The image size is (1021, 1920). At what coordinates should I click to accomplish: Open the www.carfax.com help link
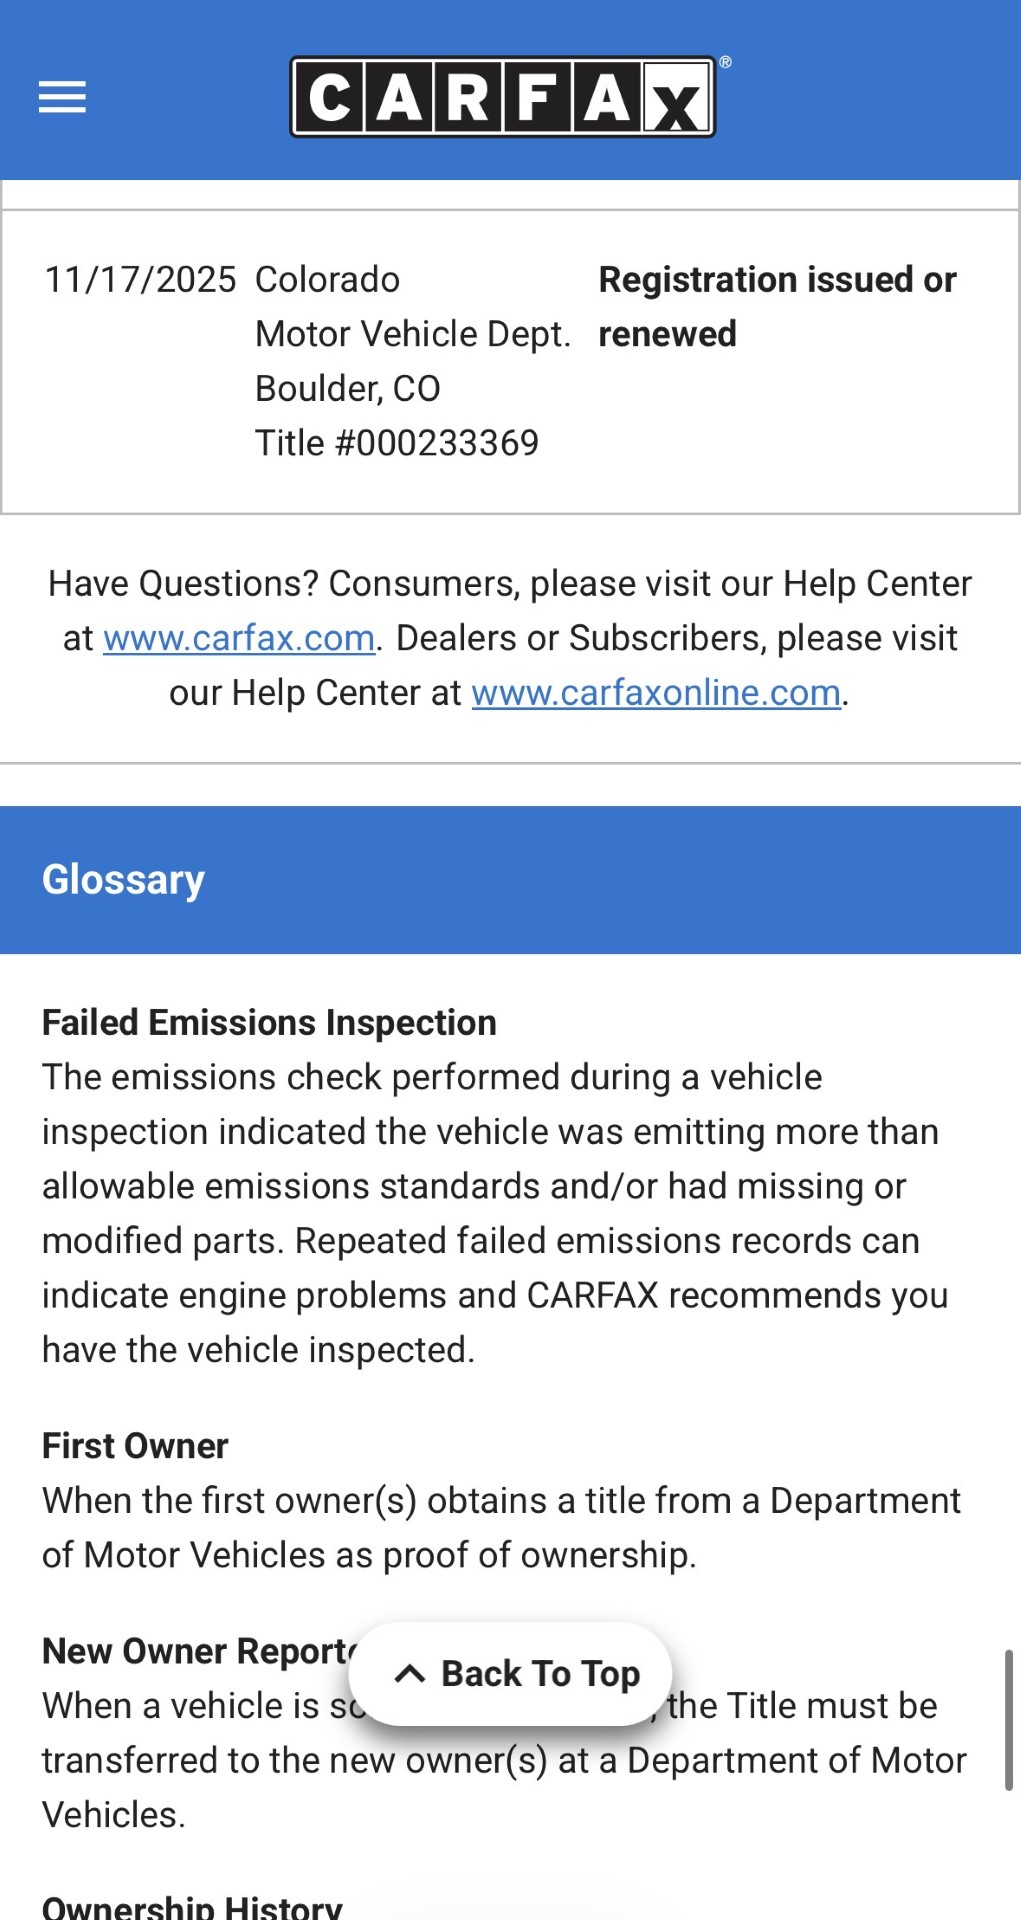(239, 638)
